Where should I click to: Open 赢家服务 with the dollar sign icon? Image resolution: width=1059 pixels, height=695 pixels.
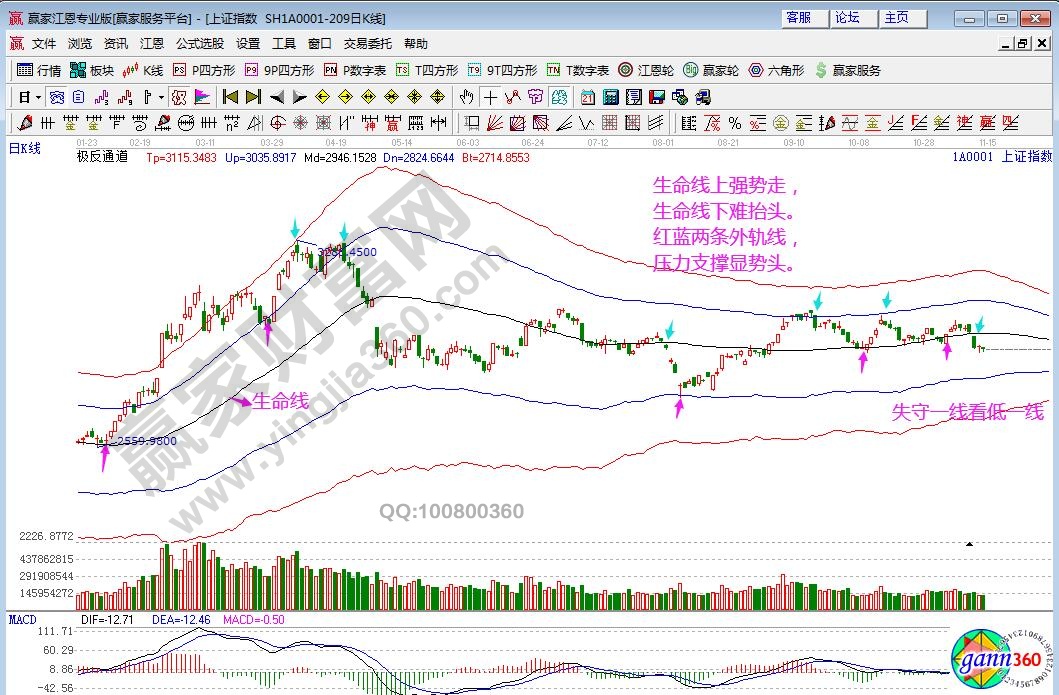(849, 70)
